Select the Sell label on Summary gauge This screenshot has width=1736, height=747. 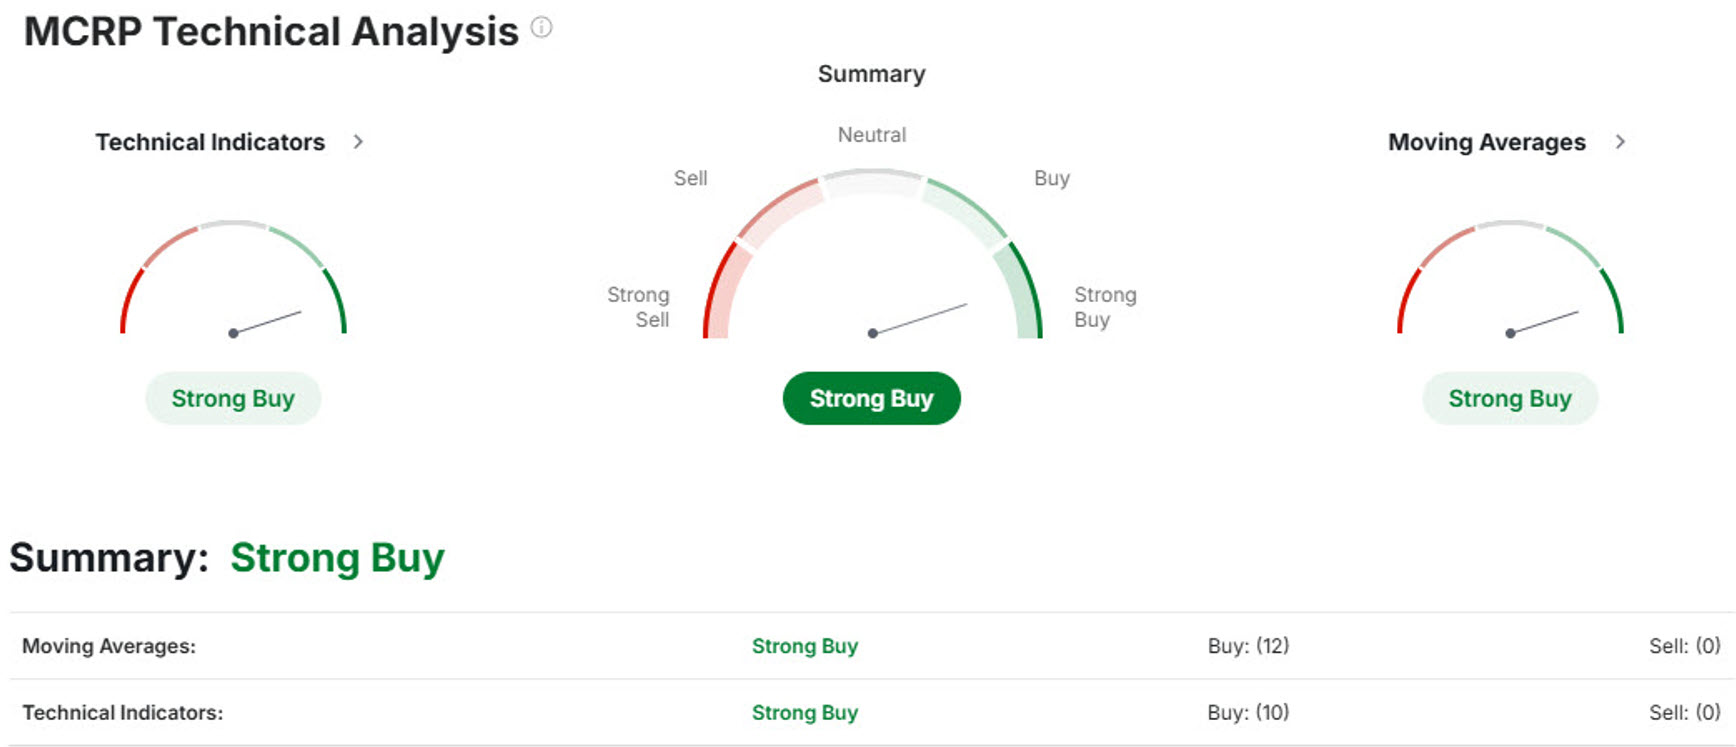click(x=690, y=178)
